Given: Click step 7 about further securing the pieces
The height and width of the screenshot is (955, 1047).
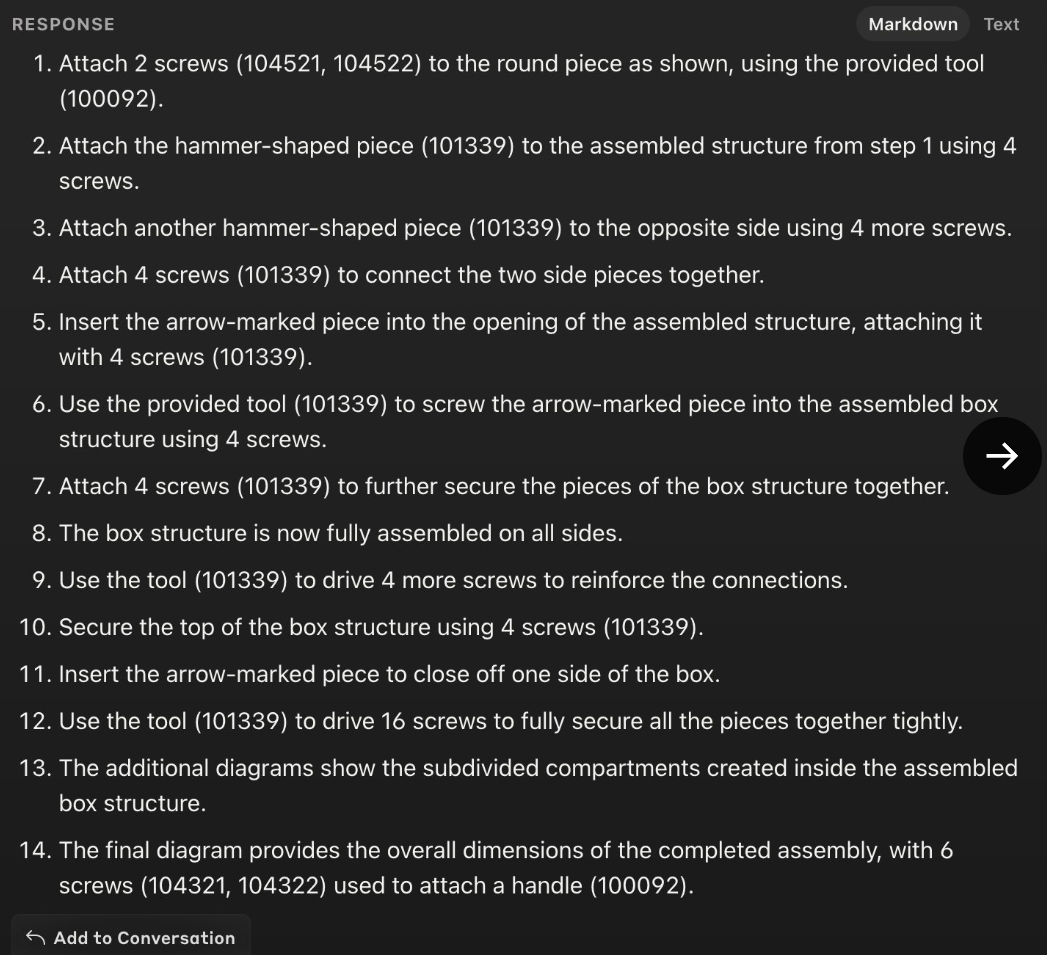Looking at the screenshot, I should (503, 487).
